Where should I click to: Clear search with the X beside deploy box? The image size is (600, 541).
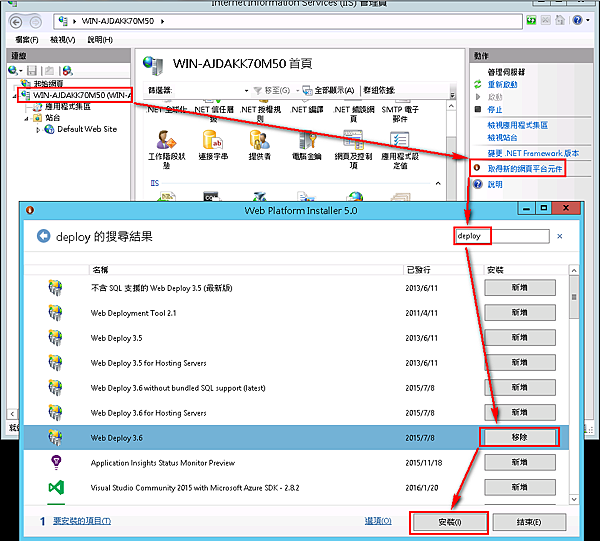[x=559, y=236]
